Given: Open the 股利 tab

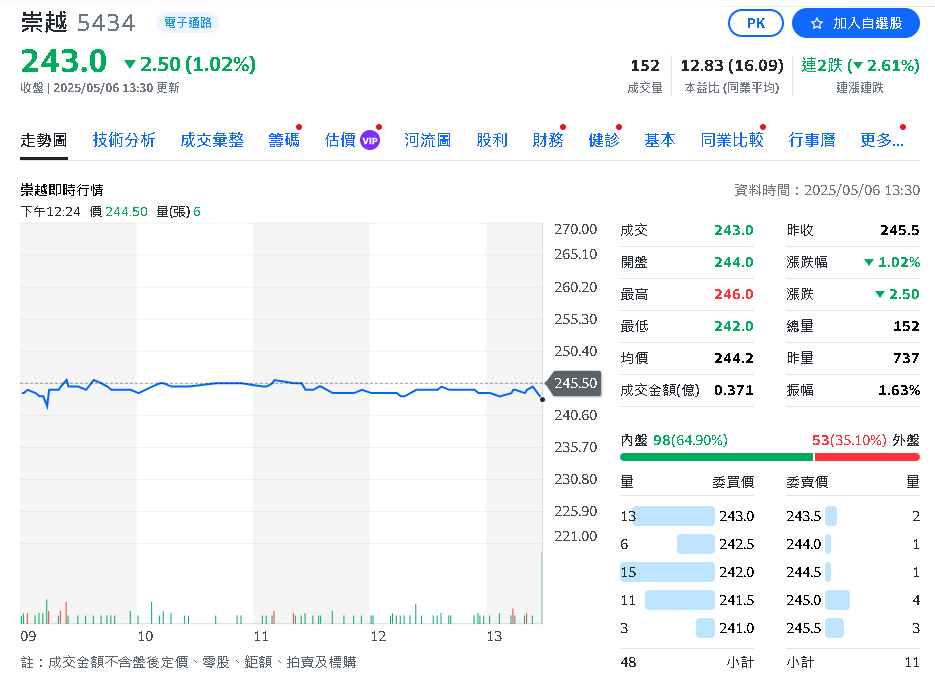Looking at the screenshot, I should [492, 140].
